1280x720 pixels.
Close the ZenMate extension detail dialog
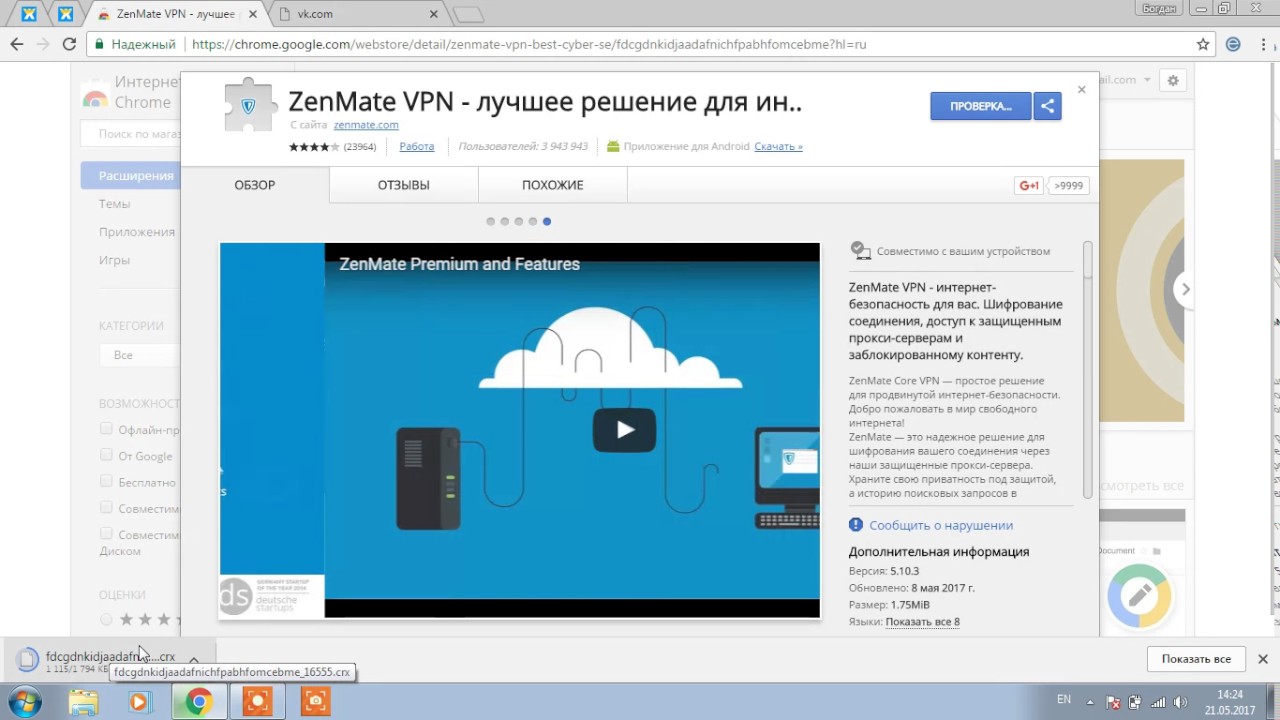coord(1081,89)
